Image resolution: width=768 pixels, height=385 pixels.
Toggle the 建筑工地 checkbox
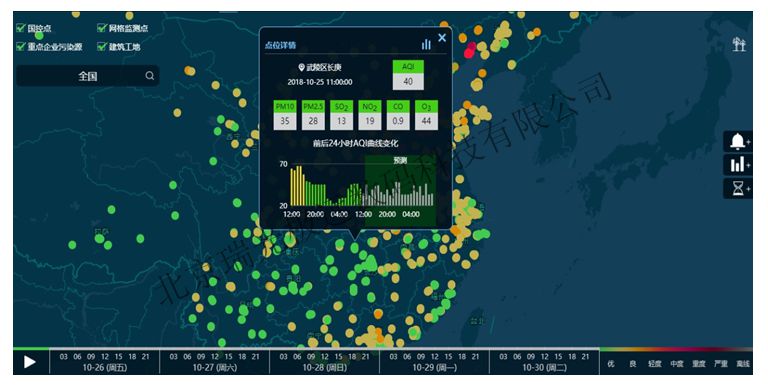tap(102, 47)
